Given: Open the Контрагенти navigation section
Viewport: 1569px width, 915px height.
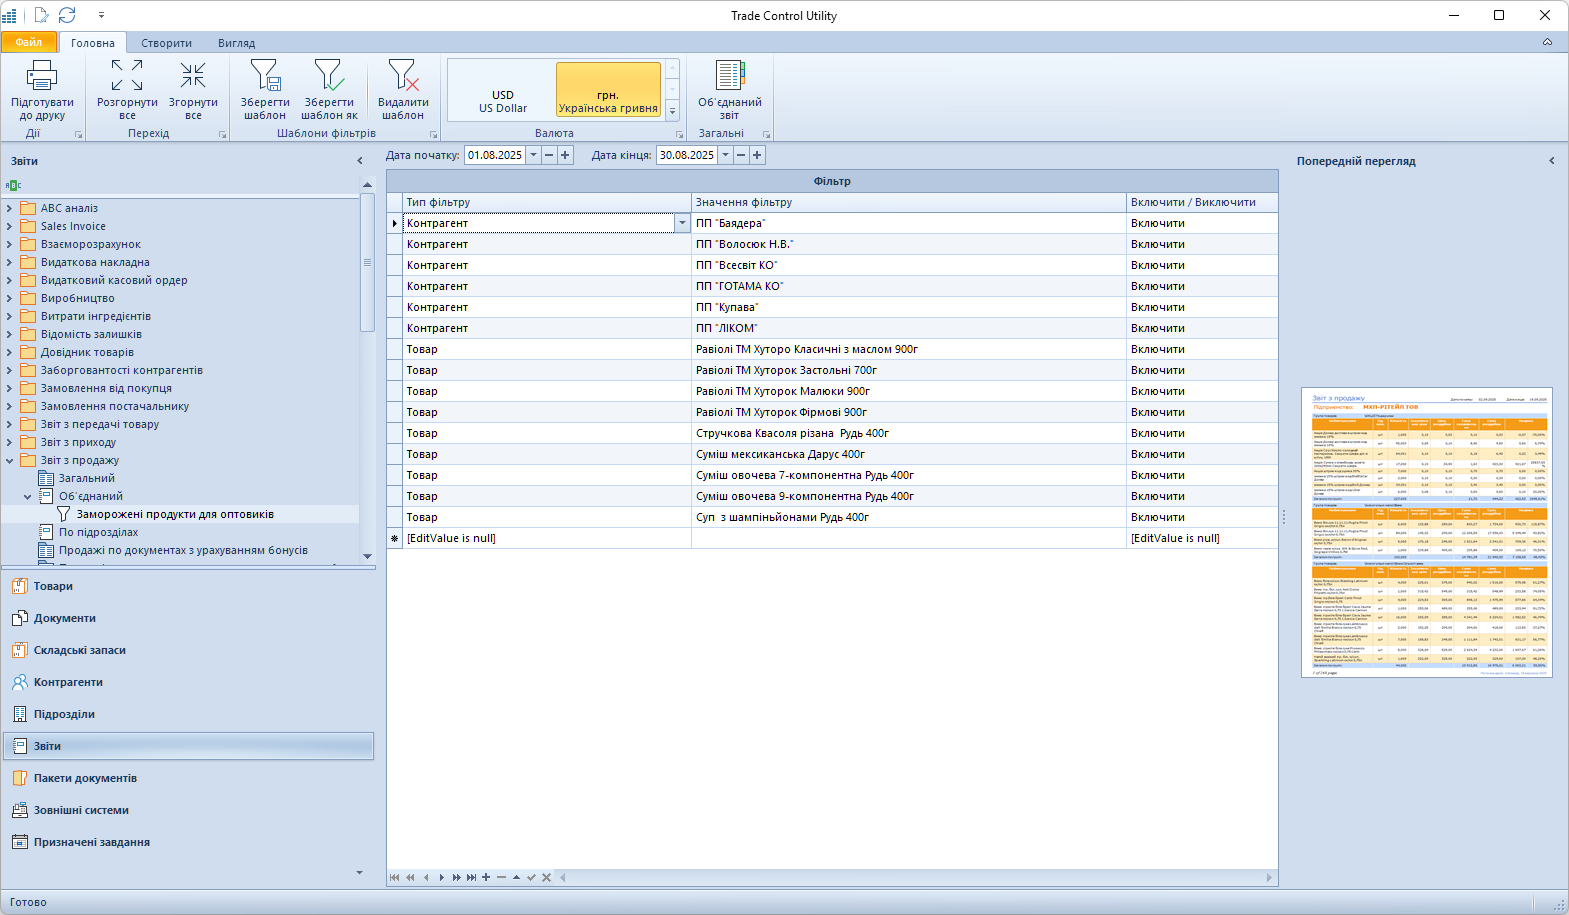Looking at the screenshot, I should click(68, 682).
